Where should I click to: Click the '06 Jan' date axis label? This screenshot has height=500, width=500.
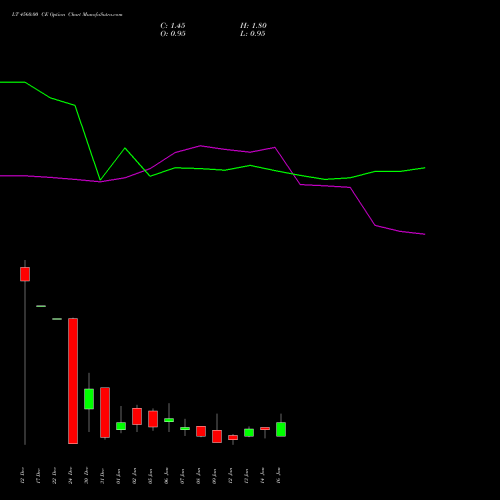tap(166, 476)
